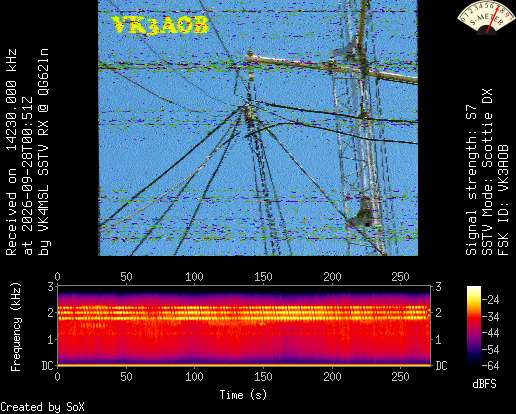Click the S-meter gauge icon
516x414 pixels.
point(485,17)
